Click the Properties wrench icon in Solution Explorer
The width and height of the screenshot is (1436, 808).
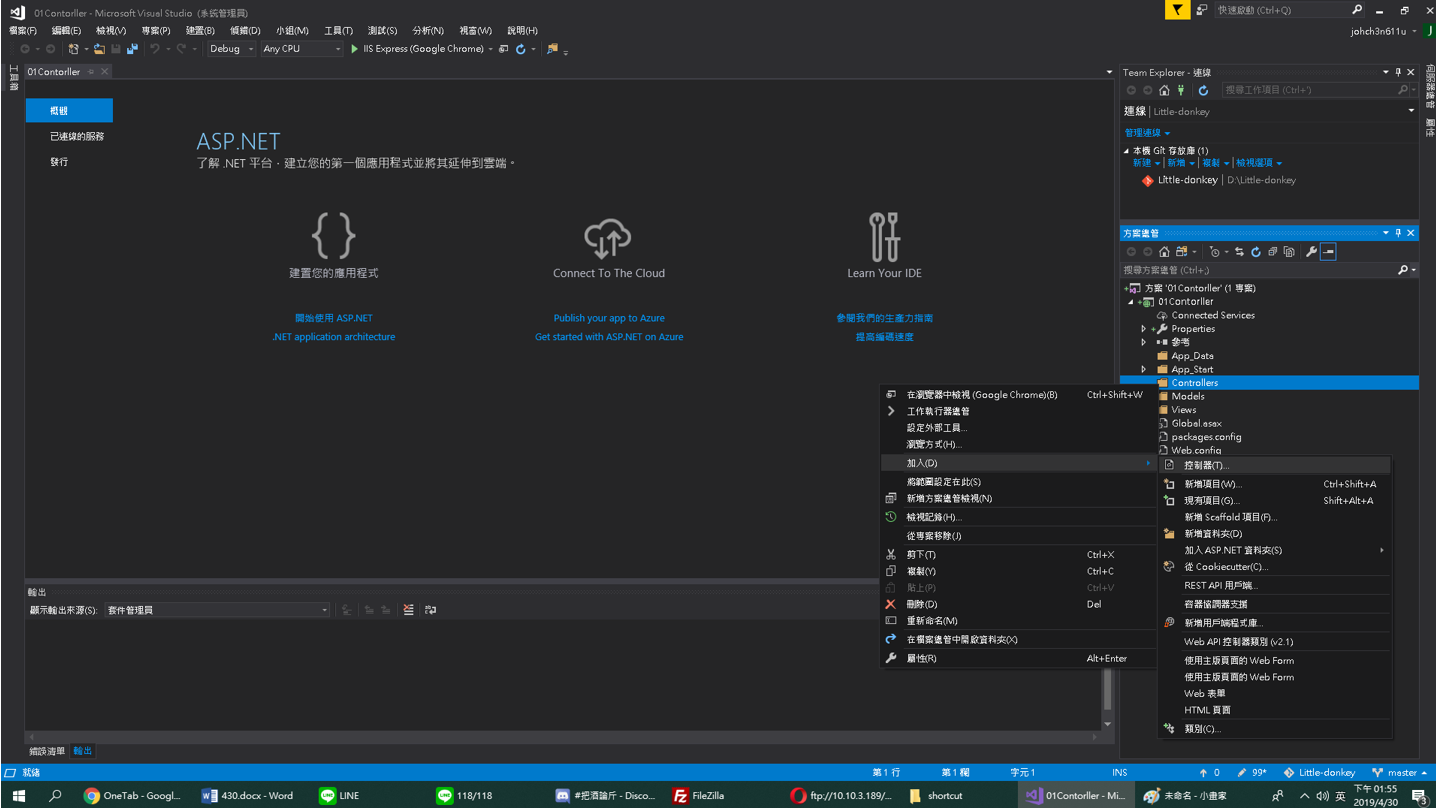(1311, 252)
